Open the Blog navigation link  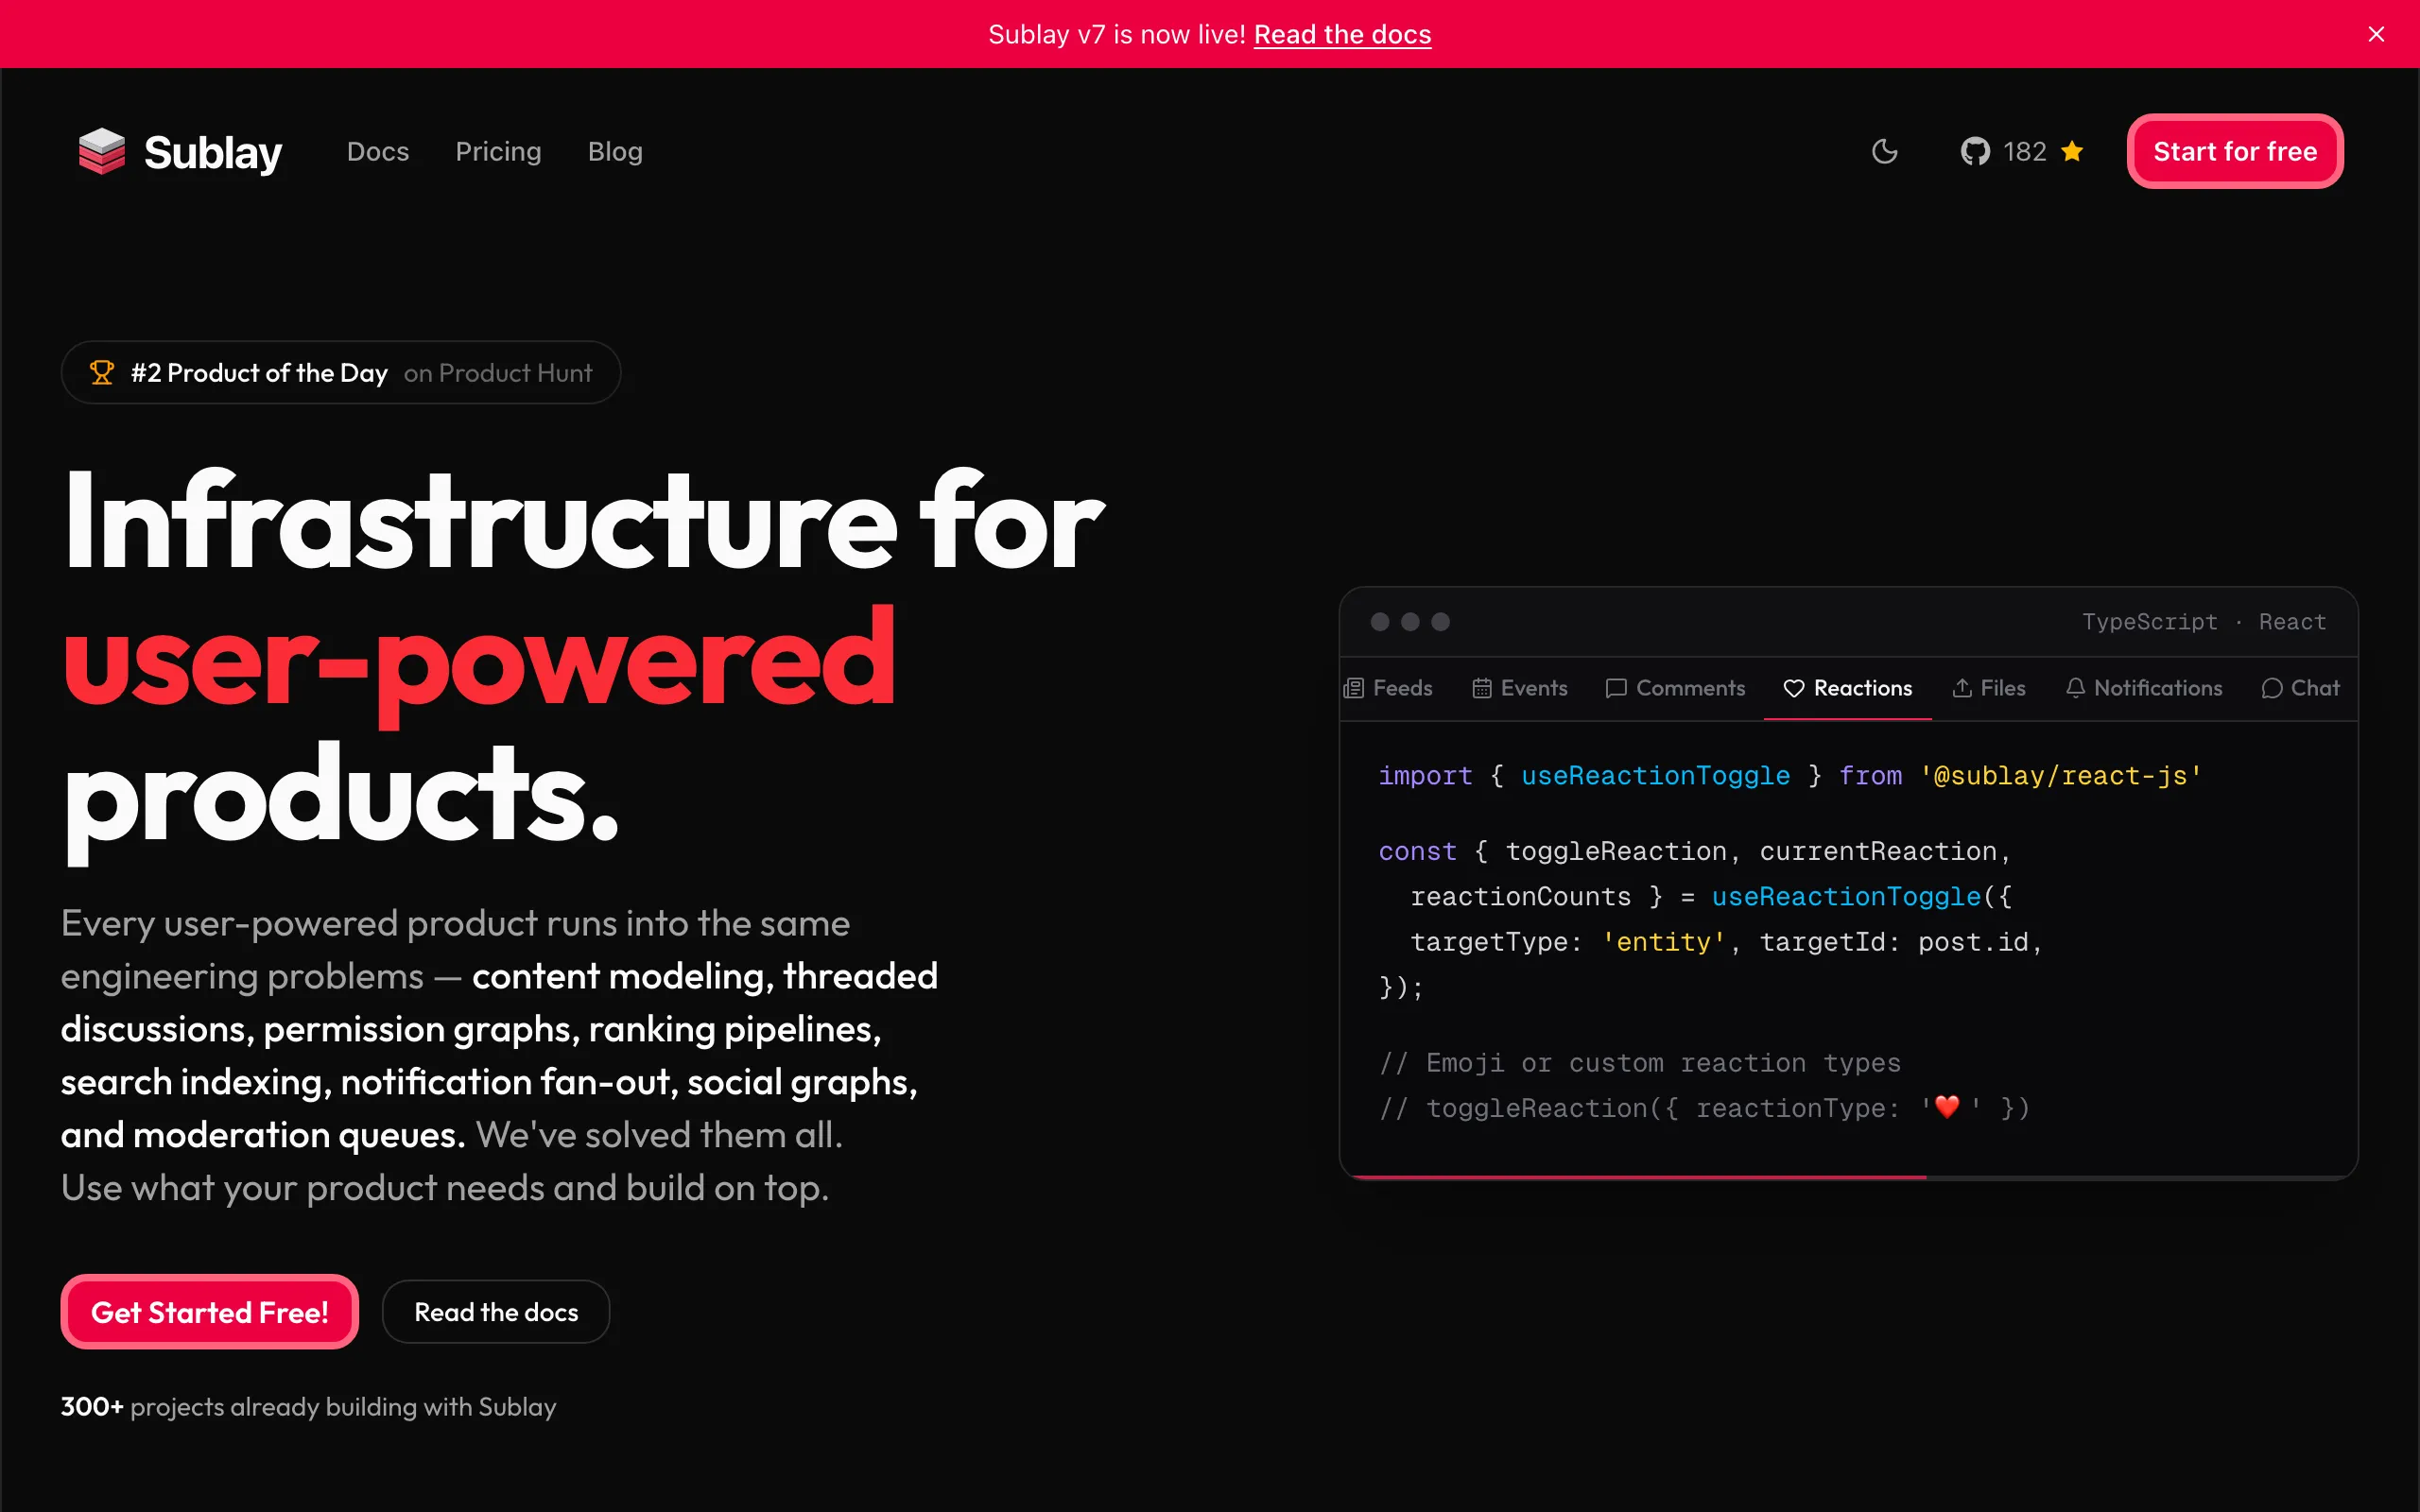[x=615, y=151]
